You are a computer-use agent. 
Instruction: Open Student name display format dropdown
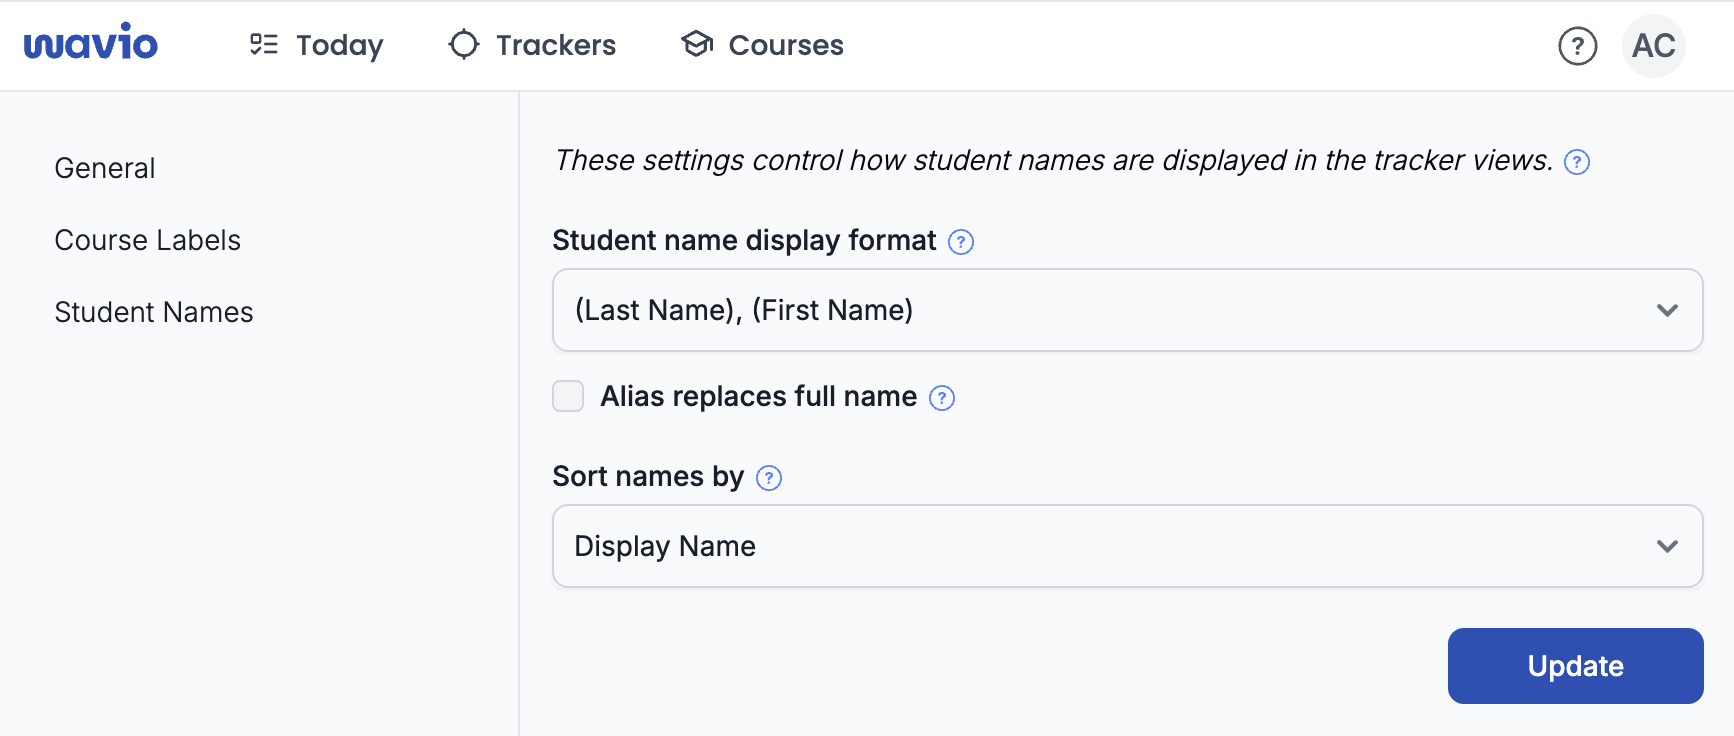click(x=1127, y=310)
